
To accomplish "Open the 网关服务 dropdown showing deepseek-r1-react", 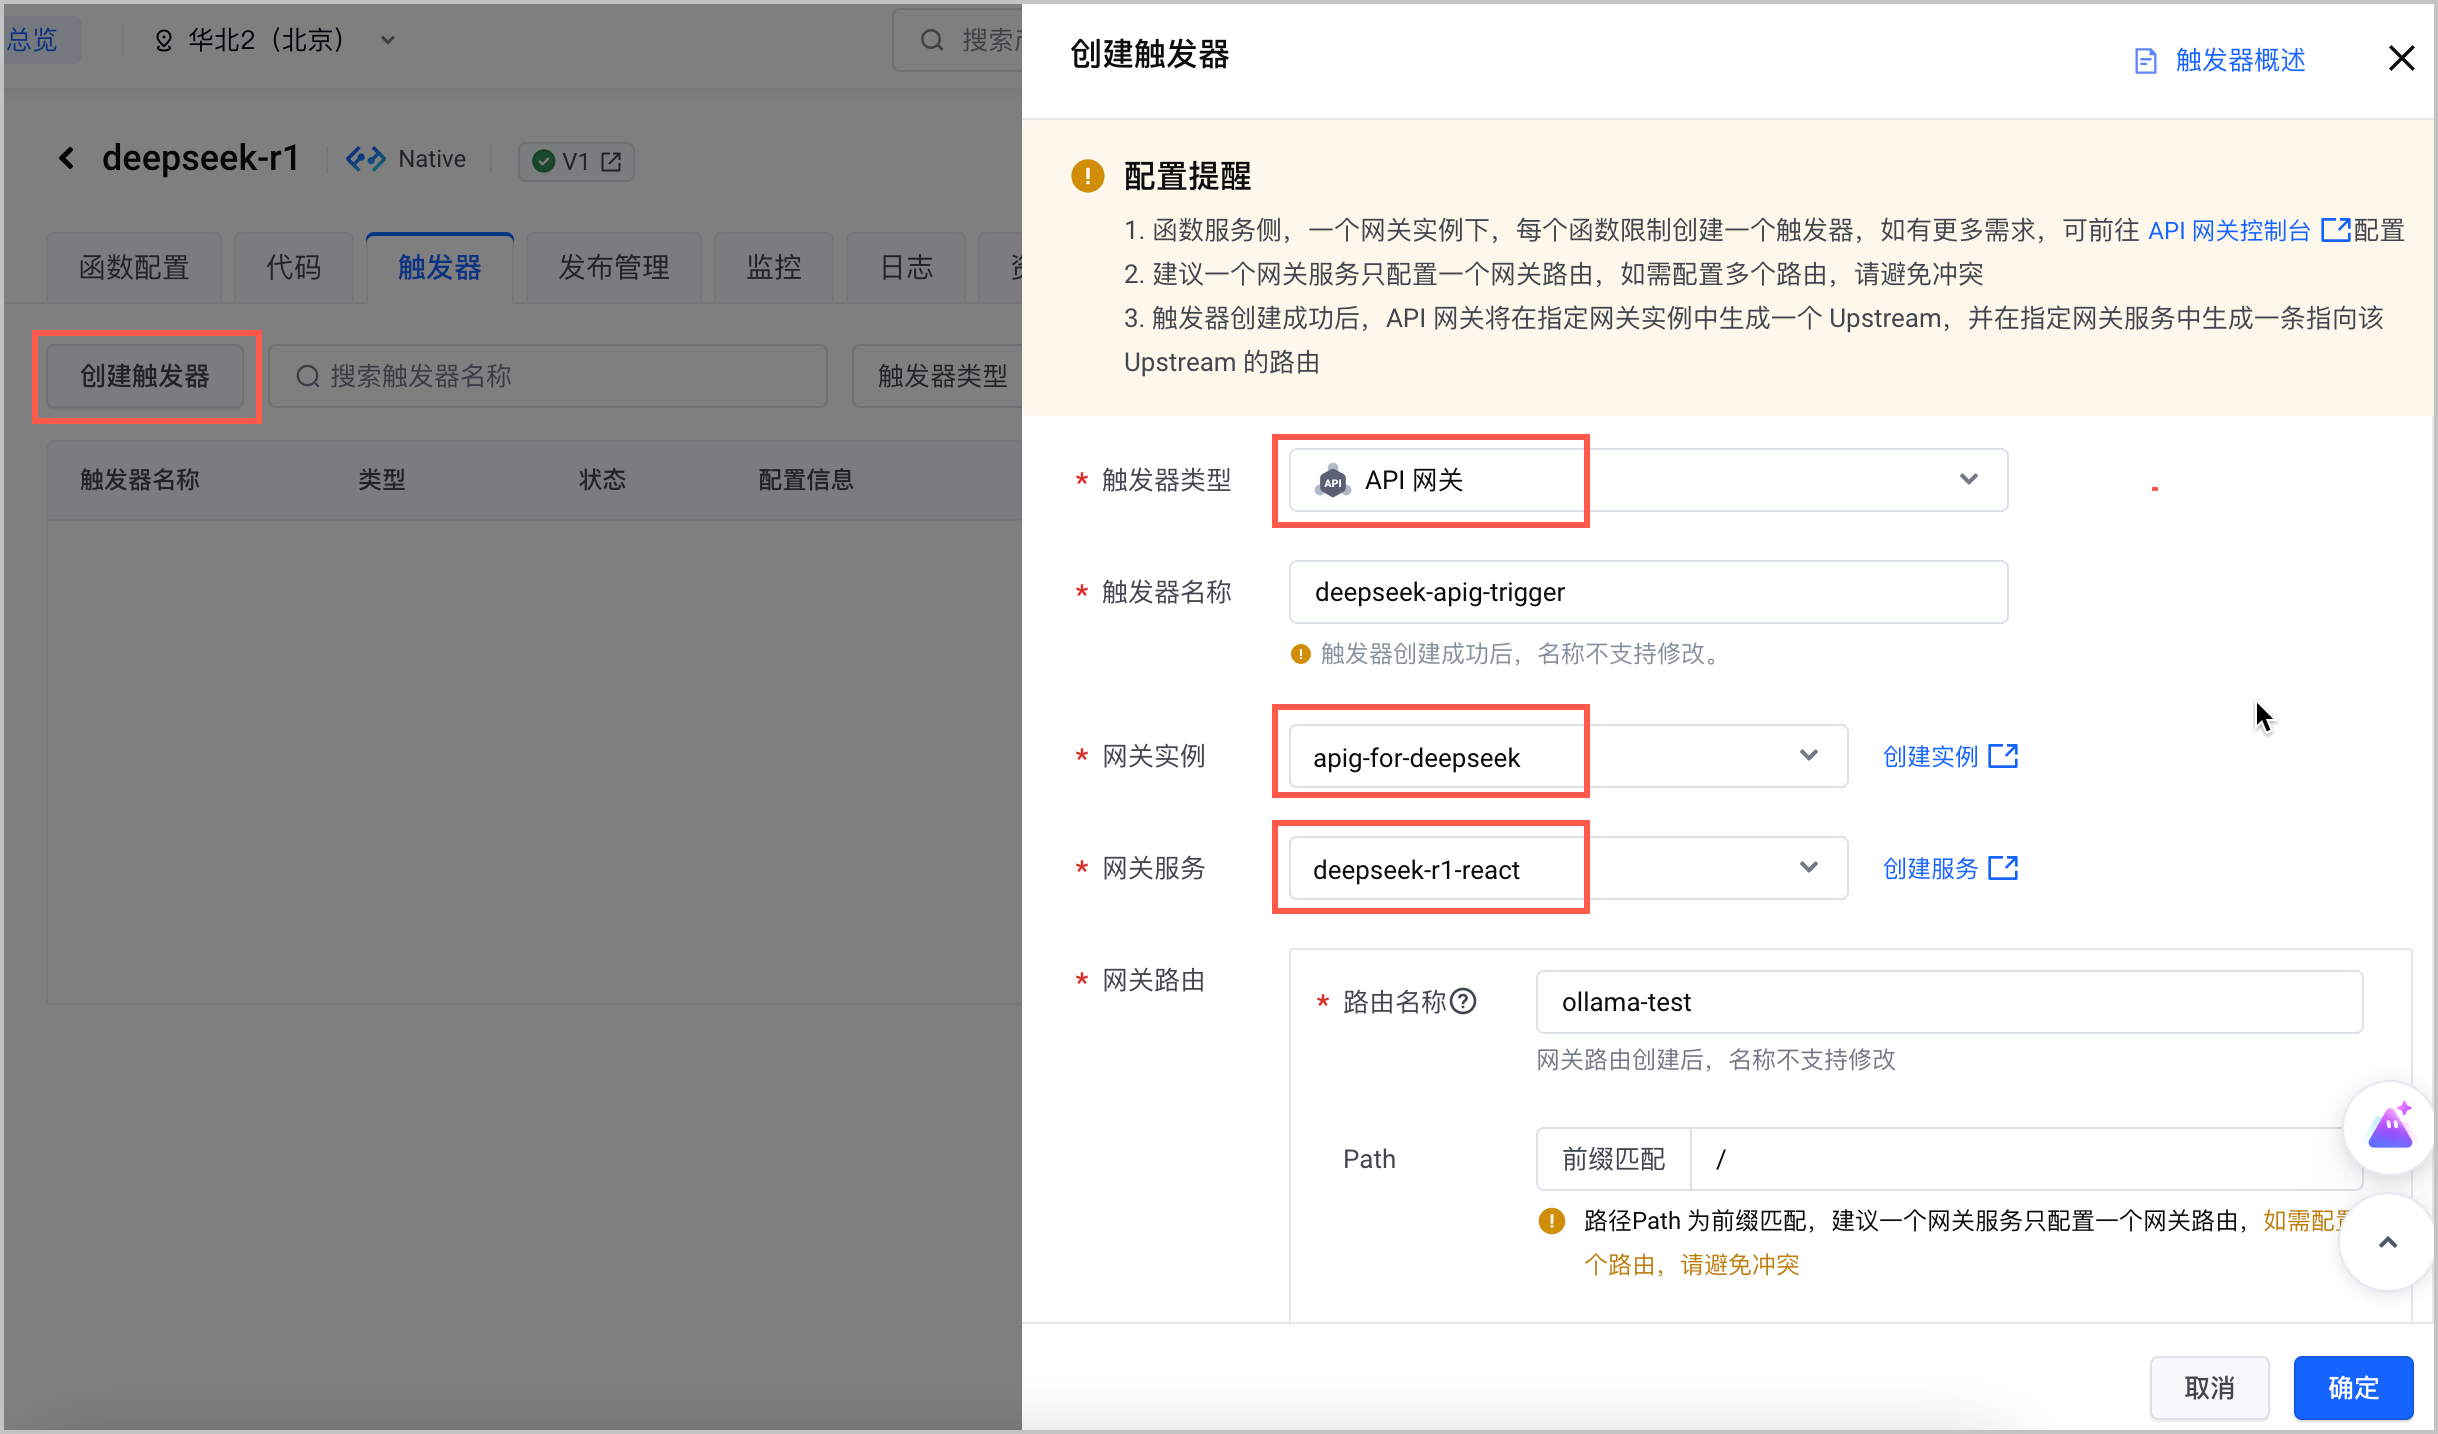I will pyautogui.click(x=1568, y=868).
